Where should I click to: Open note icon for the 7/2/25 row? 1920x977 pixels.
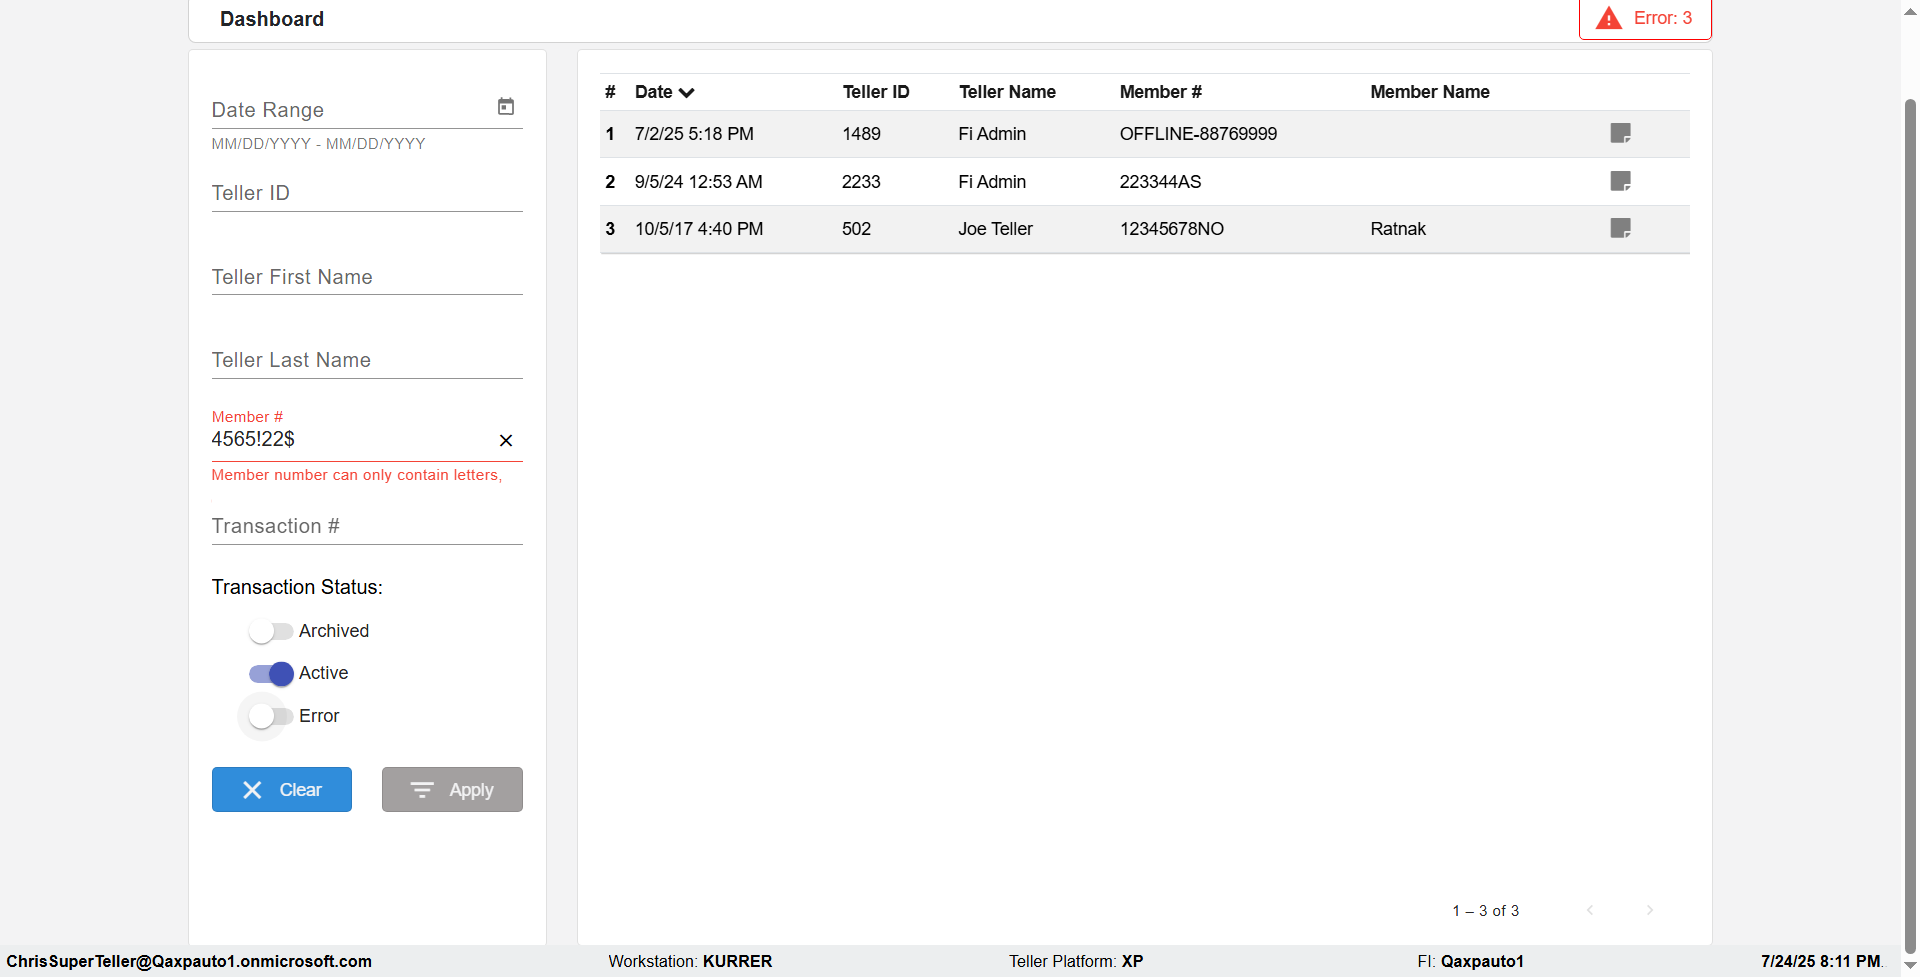[x=1621, y=133]
